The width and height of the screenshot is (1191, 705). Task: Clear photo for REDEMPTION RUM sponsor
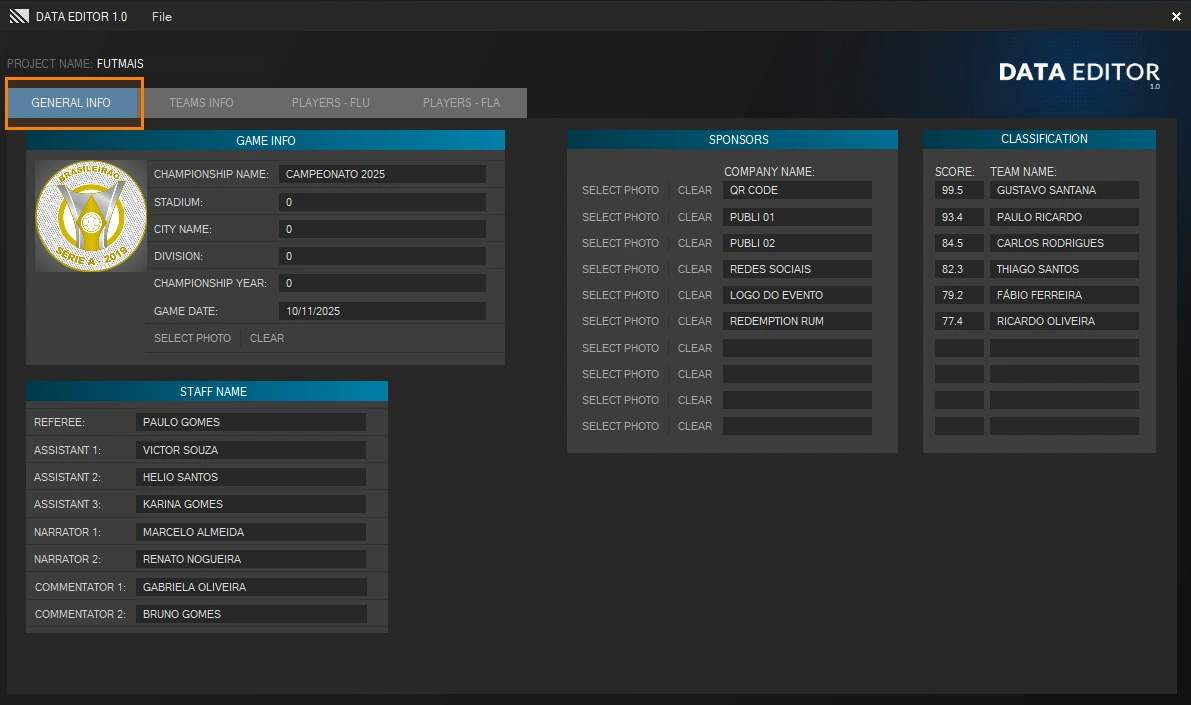point(695,321)
